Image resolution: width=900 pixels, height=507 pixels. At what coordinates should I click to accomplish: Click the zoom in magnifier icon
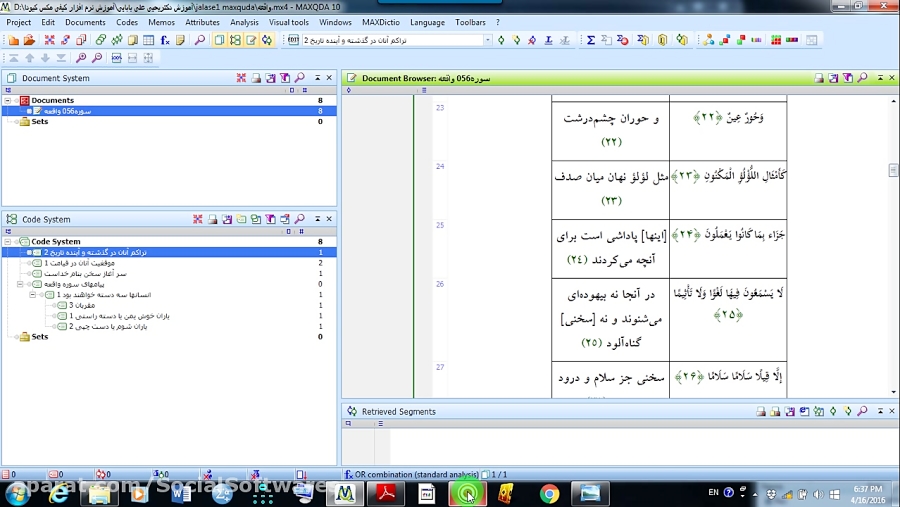point(81,58)
